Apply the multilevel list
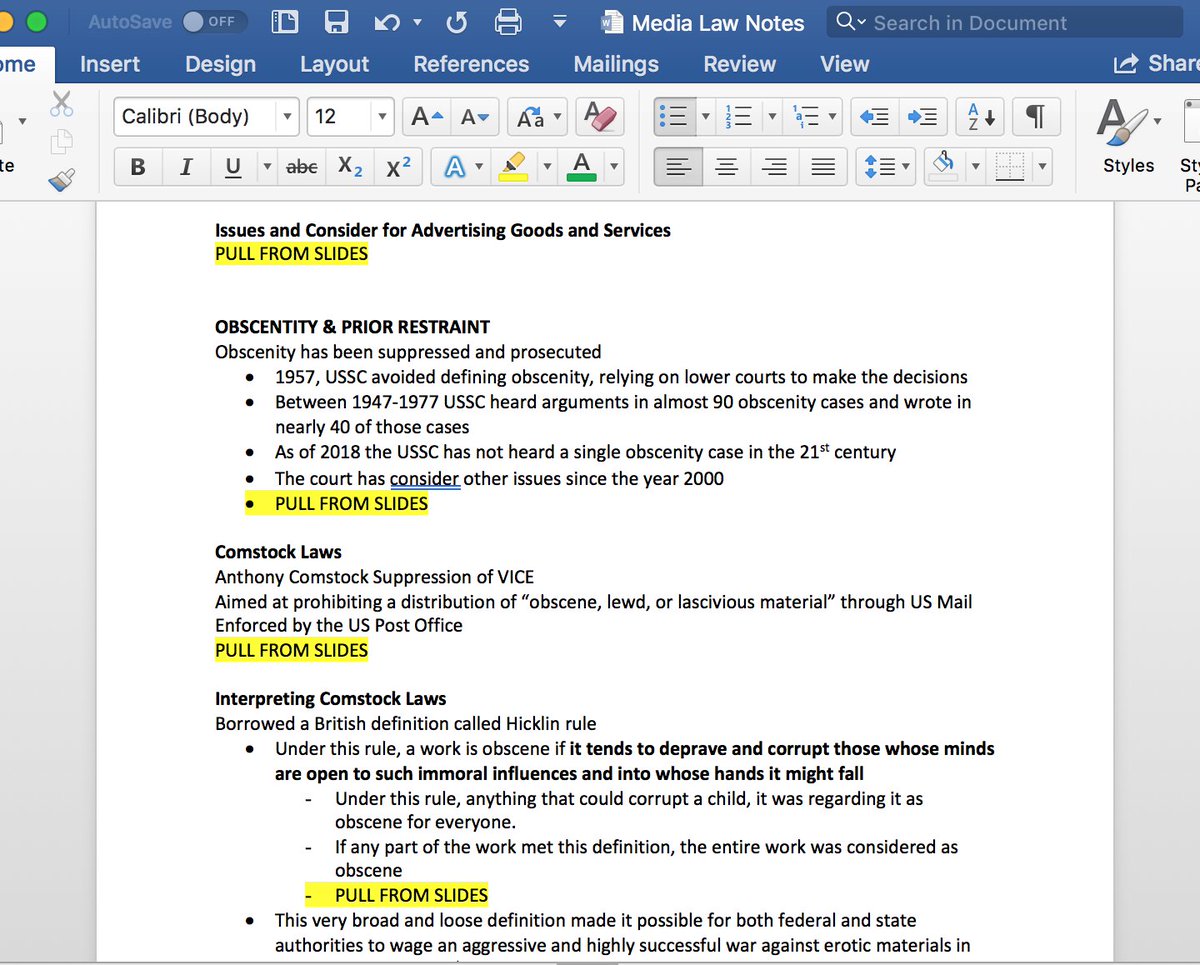1200x965 pixels. (x=807, y=117)
